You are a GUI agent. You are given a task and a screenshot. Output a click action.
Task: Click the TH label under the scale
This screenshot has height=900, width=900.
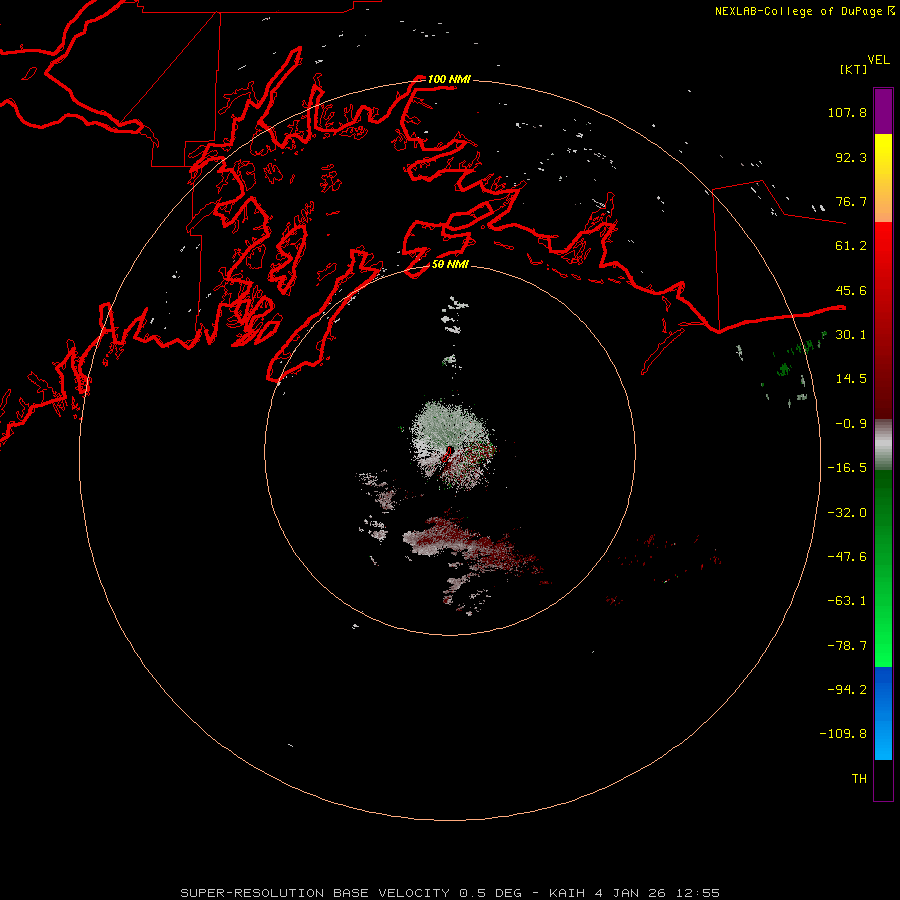click(x=859, y=778)
